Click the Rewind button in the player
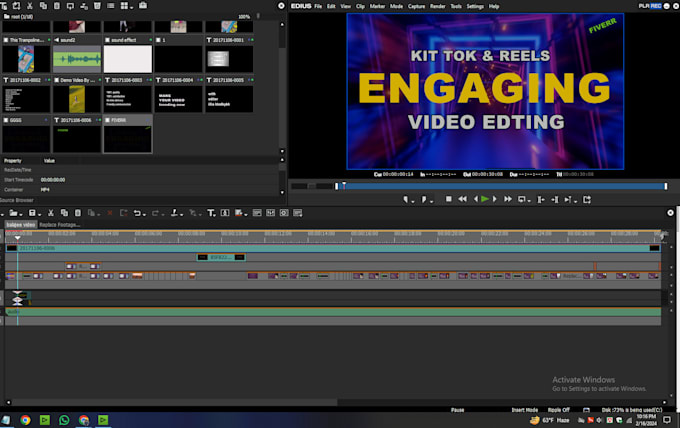 (461, 199)
